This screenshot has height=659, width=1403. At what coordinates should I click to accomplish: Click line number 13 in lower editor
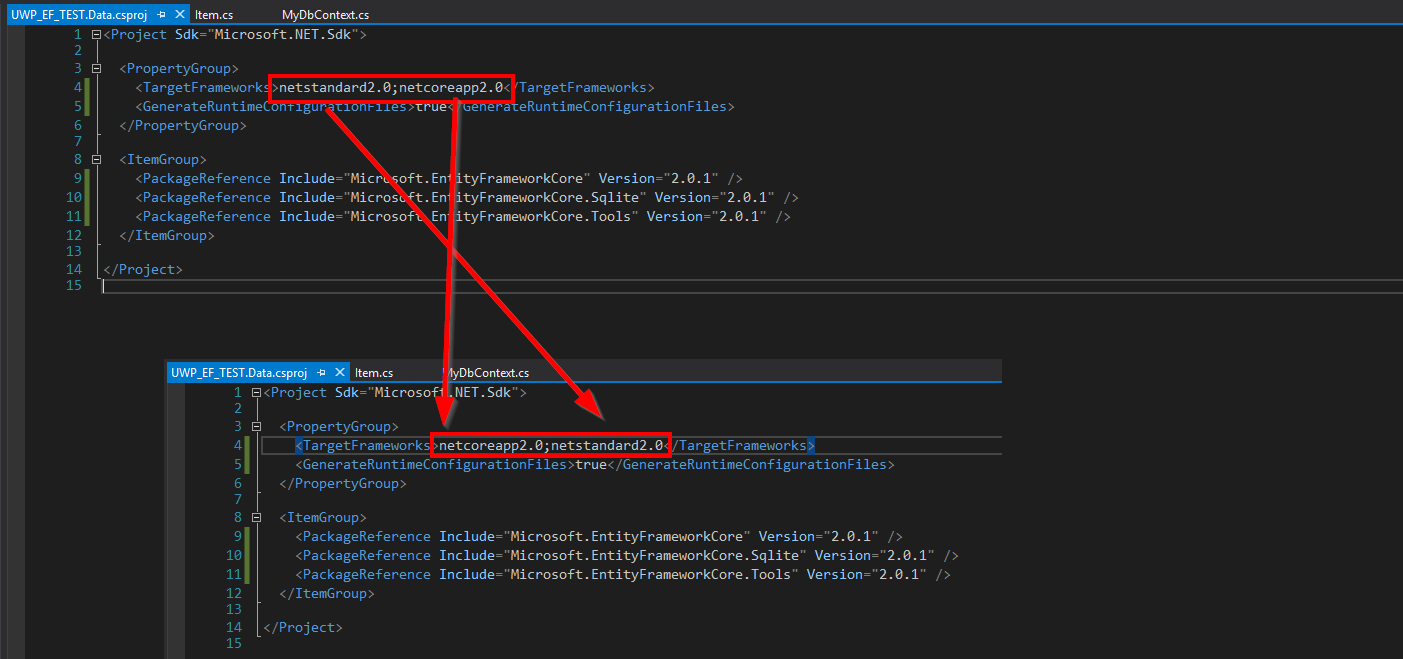(x=234, y=609)
